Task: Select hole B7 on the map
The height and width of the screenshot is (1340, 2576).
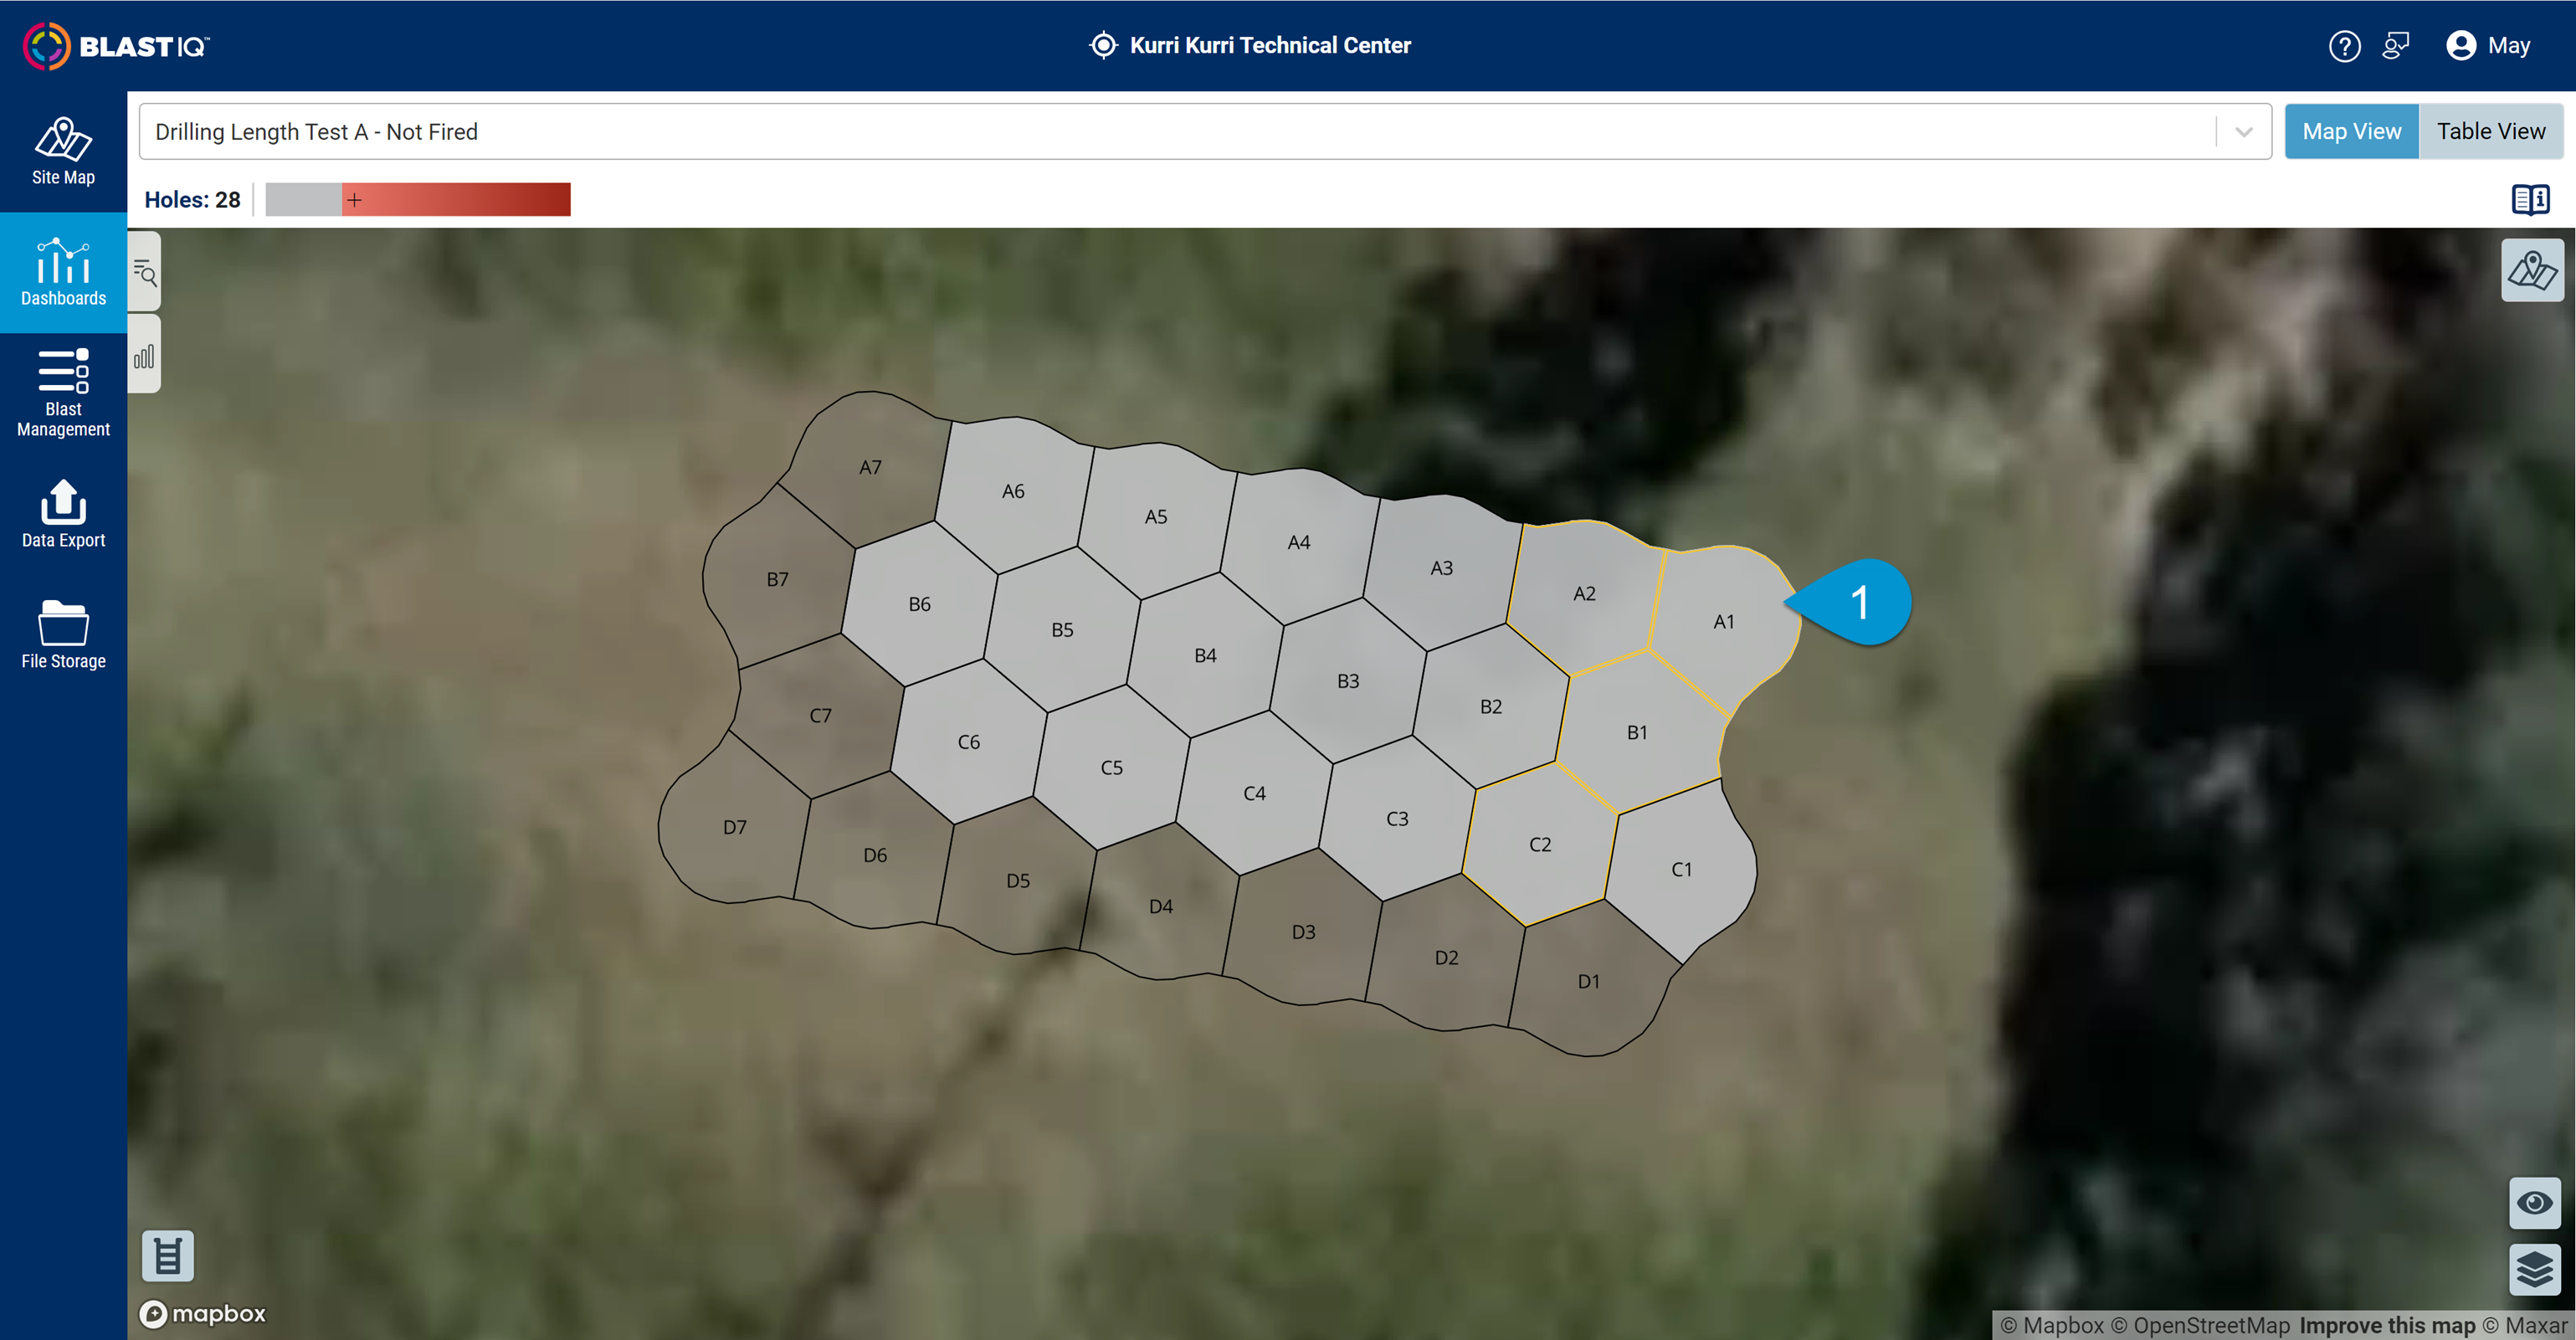Action: click(777, 579)
